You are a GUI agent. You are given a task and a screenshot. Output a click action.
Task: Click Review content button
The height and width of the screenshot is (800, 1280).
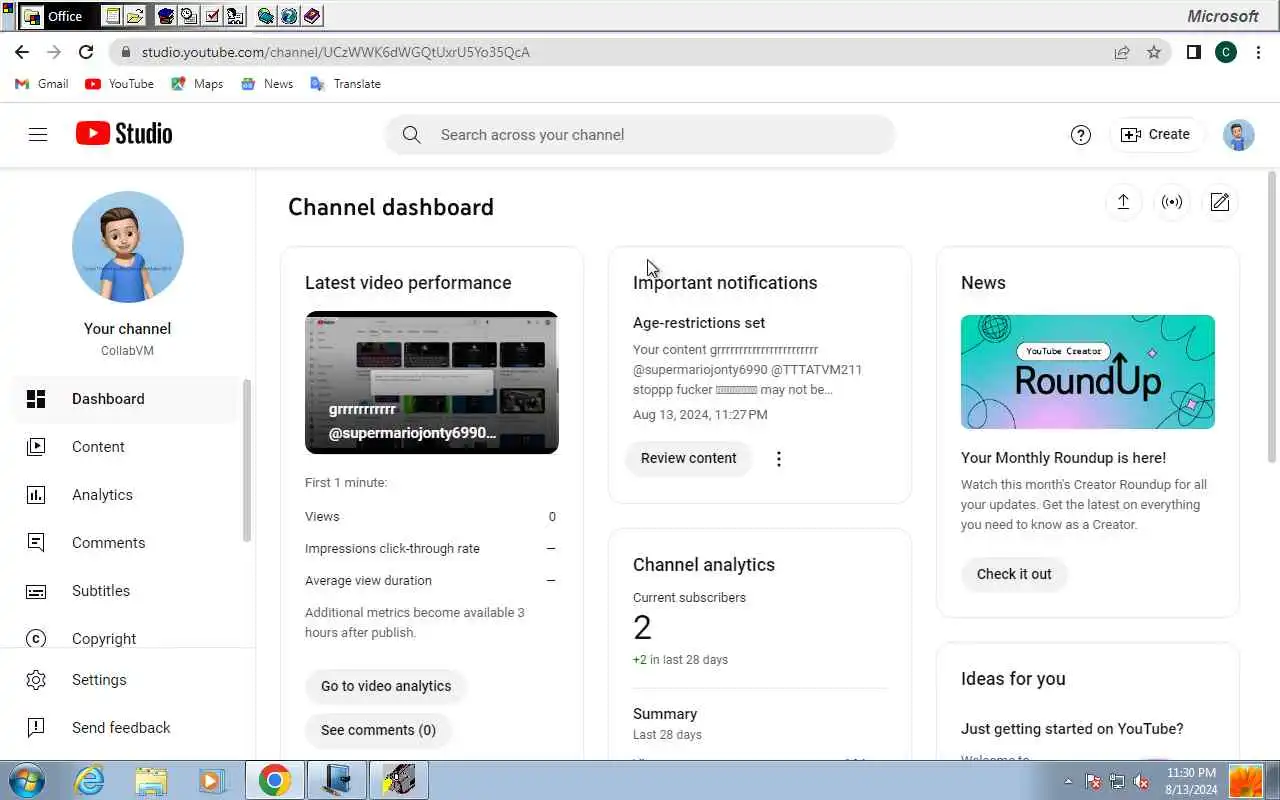coord(688,459)
